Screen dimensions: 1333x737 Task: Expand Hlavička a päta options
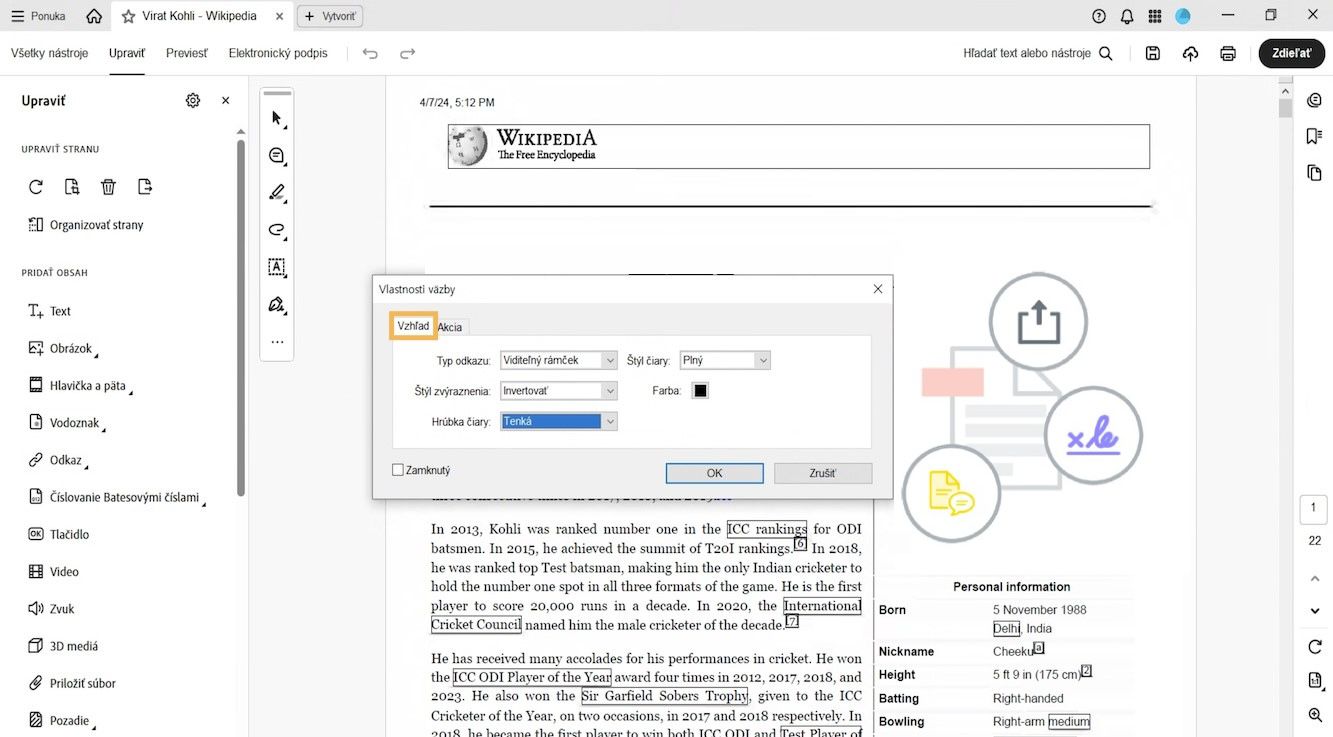click(80, 386)
